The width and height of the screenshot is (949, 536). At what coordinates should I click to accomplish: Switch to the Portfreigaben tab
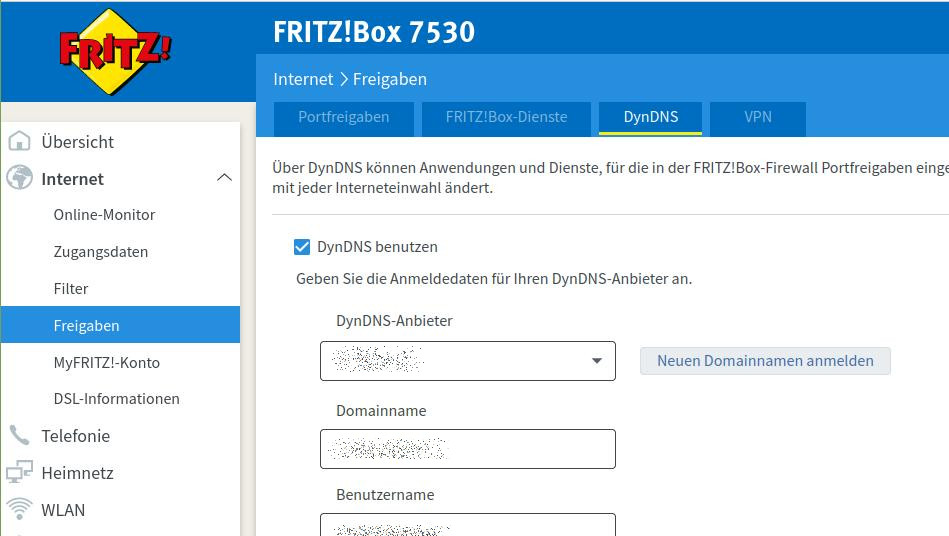pyautogui.click(x=344, y=117)
